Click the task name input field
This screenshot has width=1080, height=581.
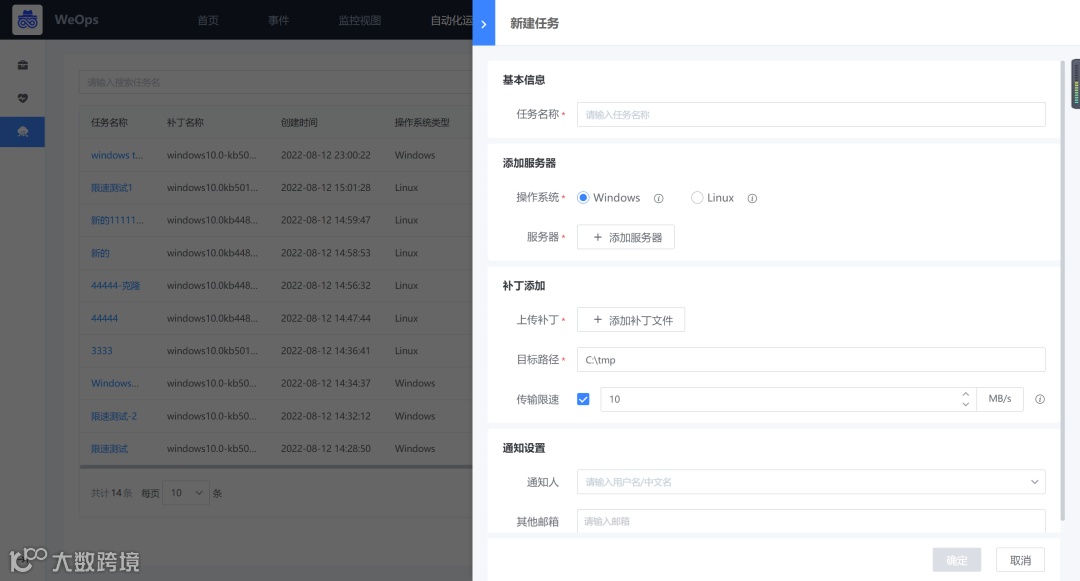point(811,115)
